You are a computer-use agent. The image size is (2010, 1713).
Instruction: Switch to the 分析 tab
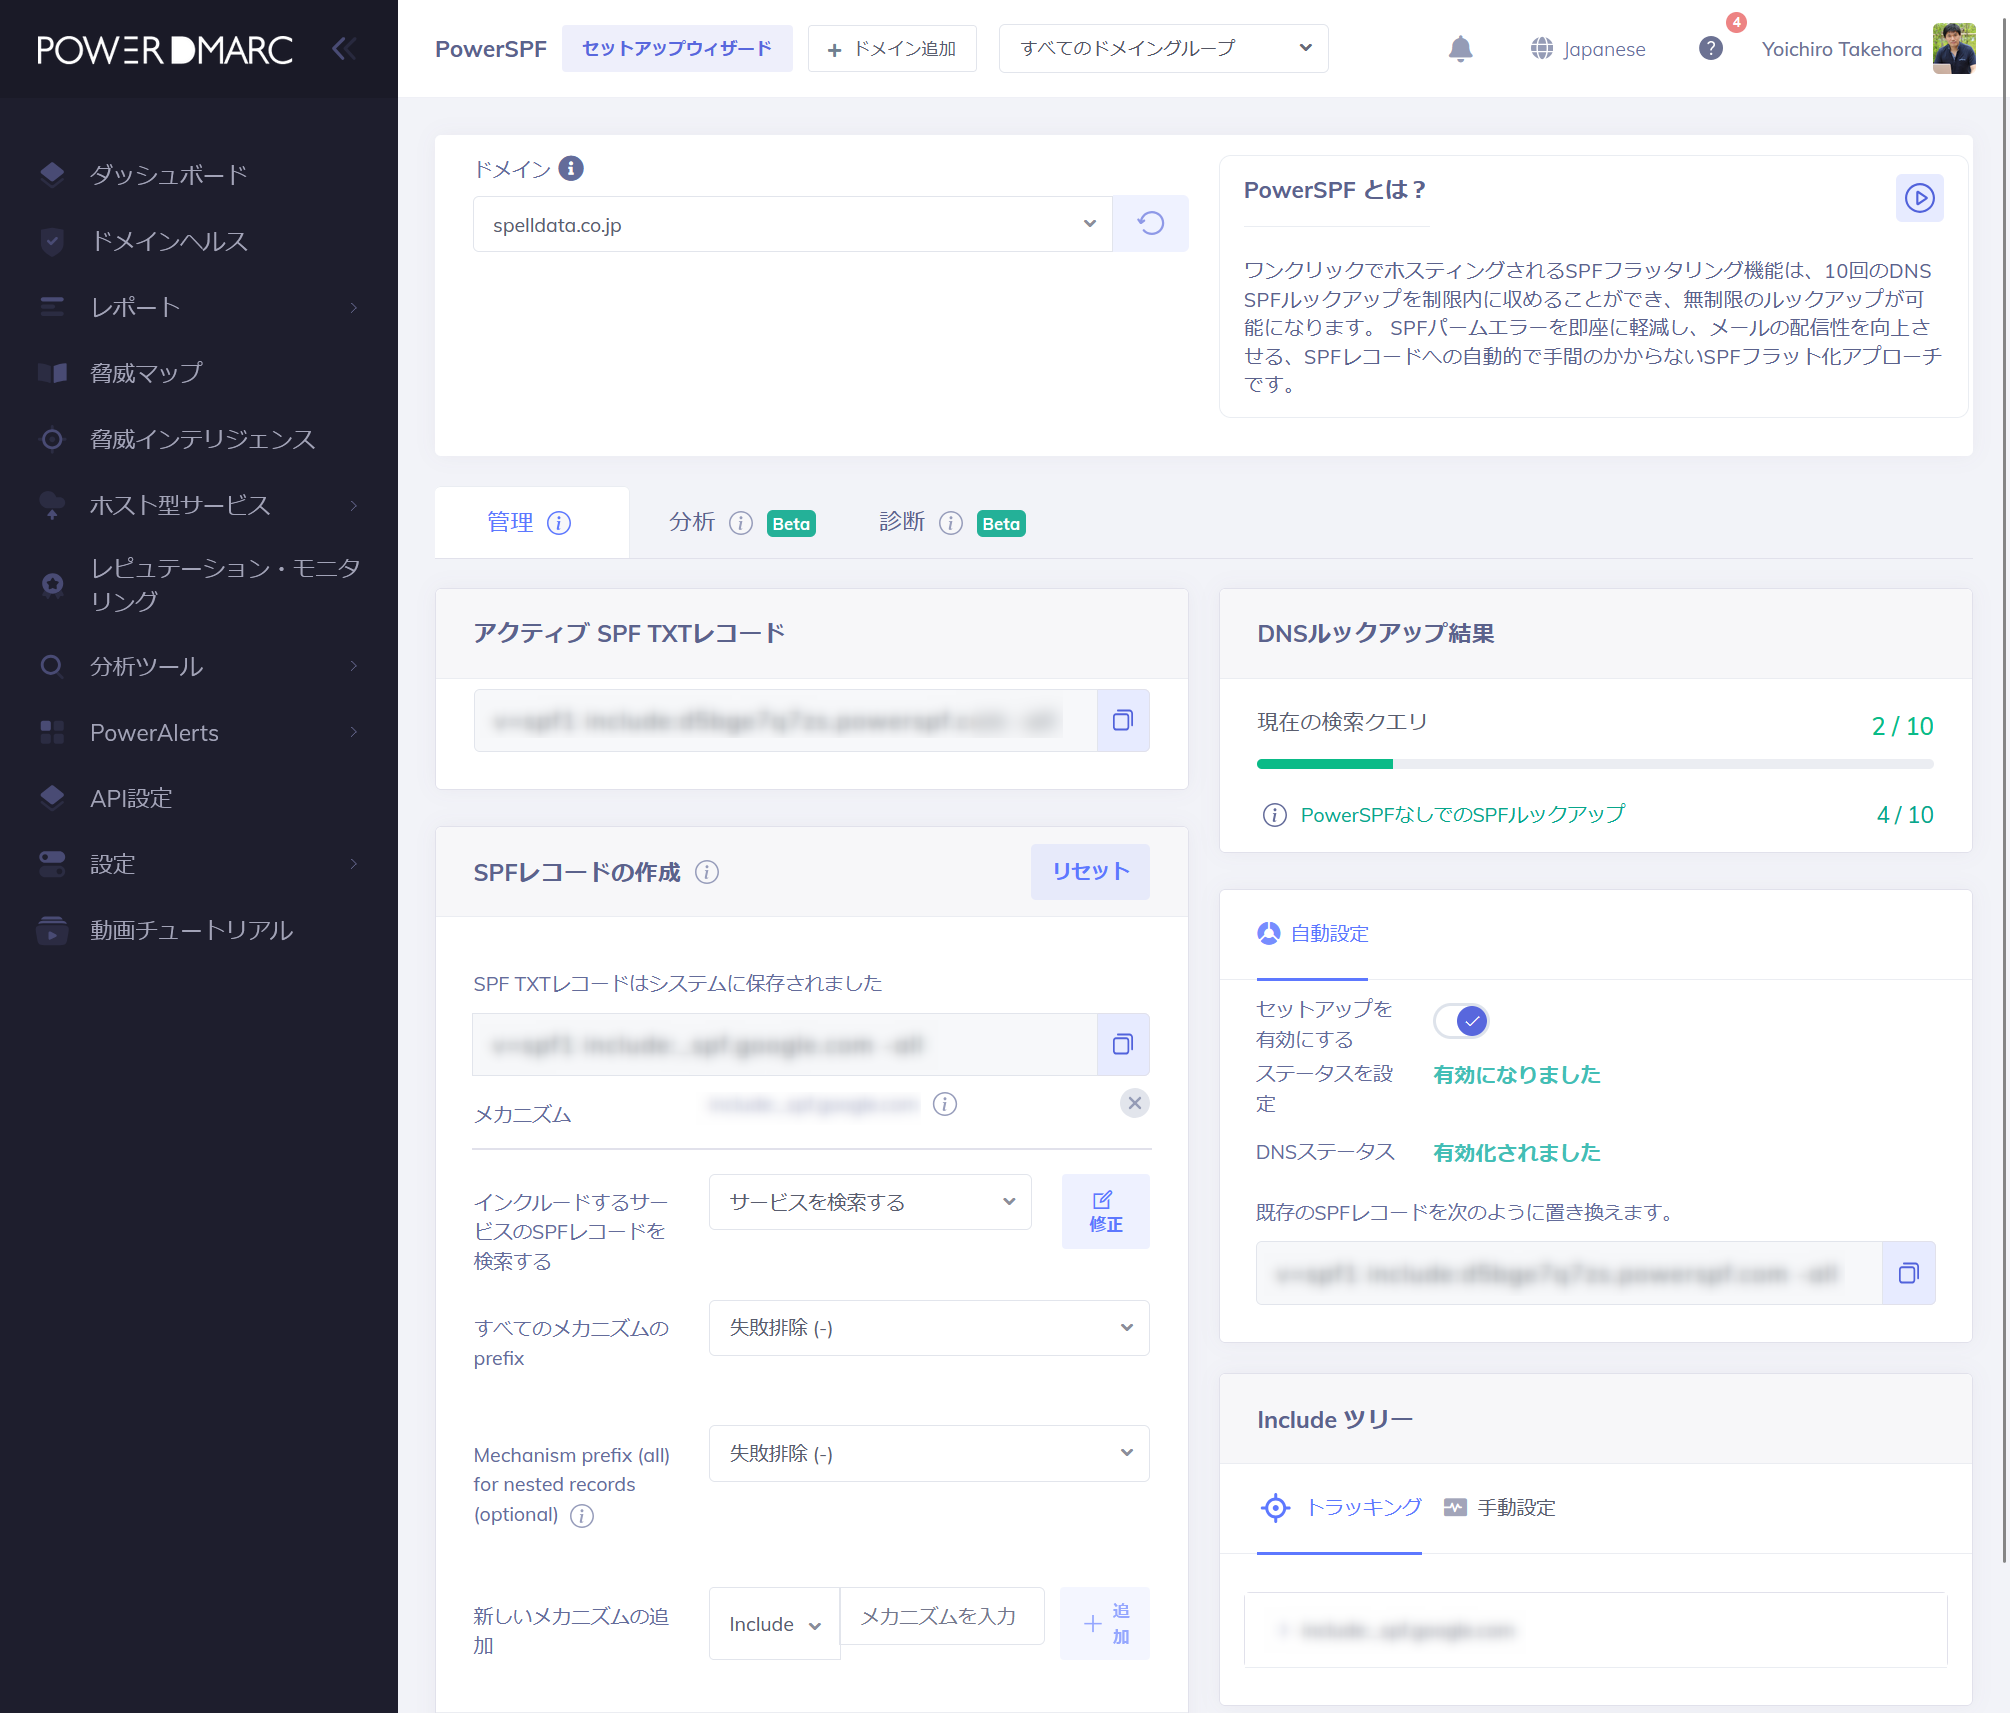coord(742,522)
